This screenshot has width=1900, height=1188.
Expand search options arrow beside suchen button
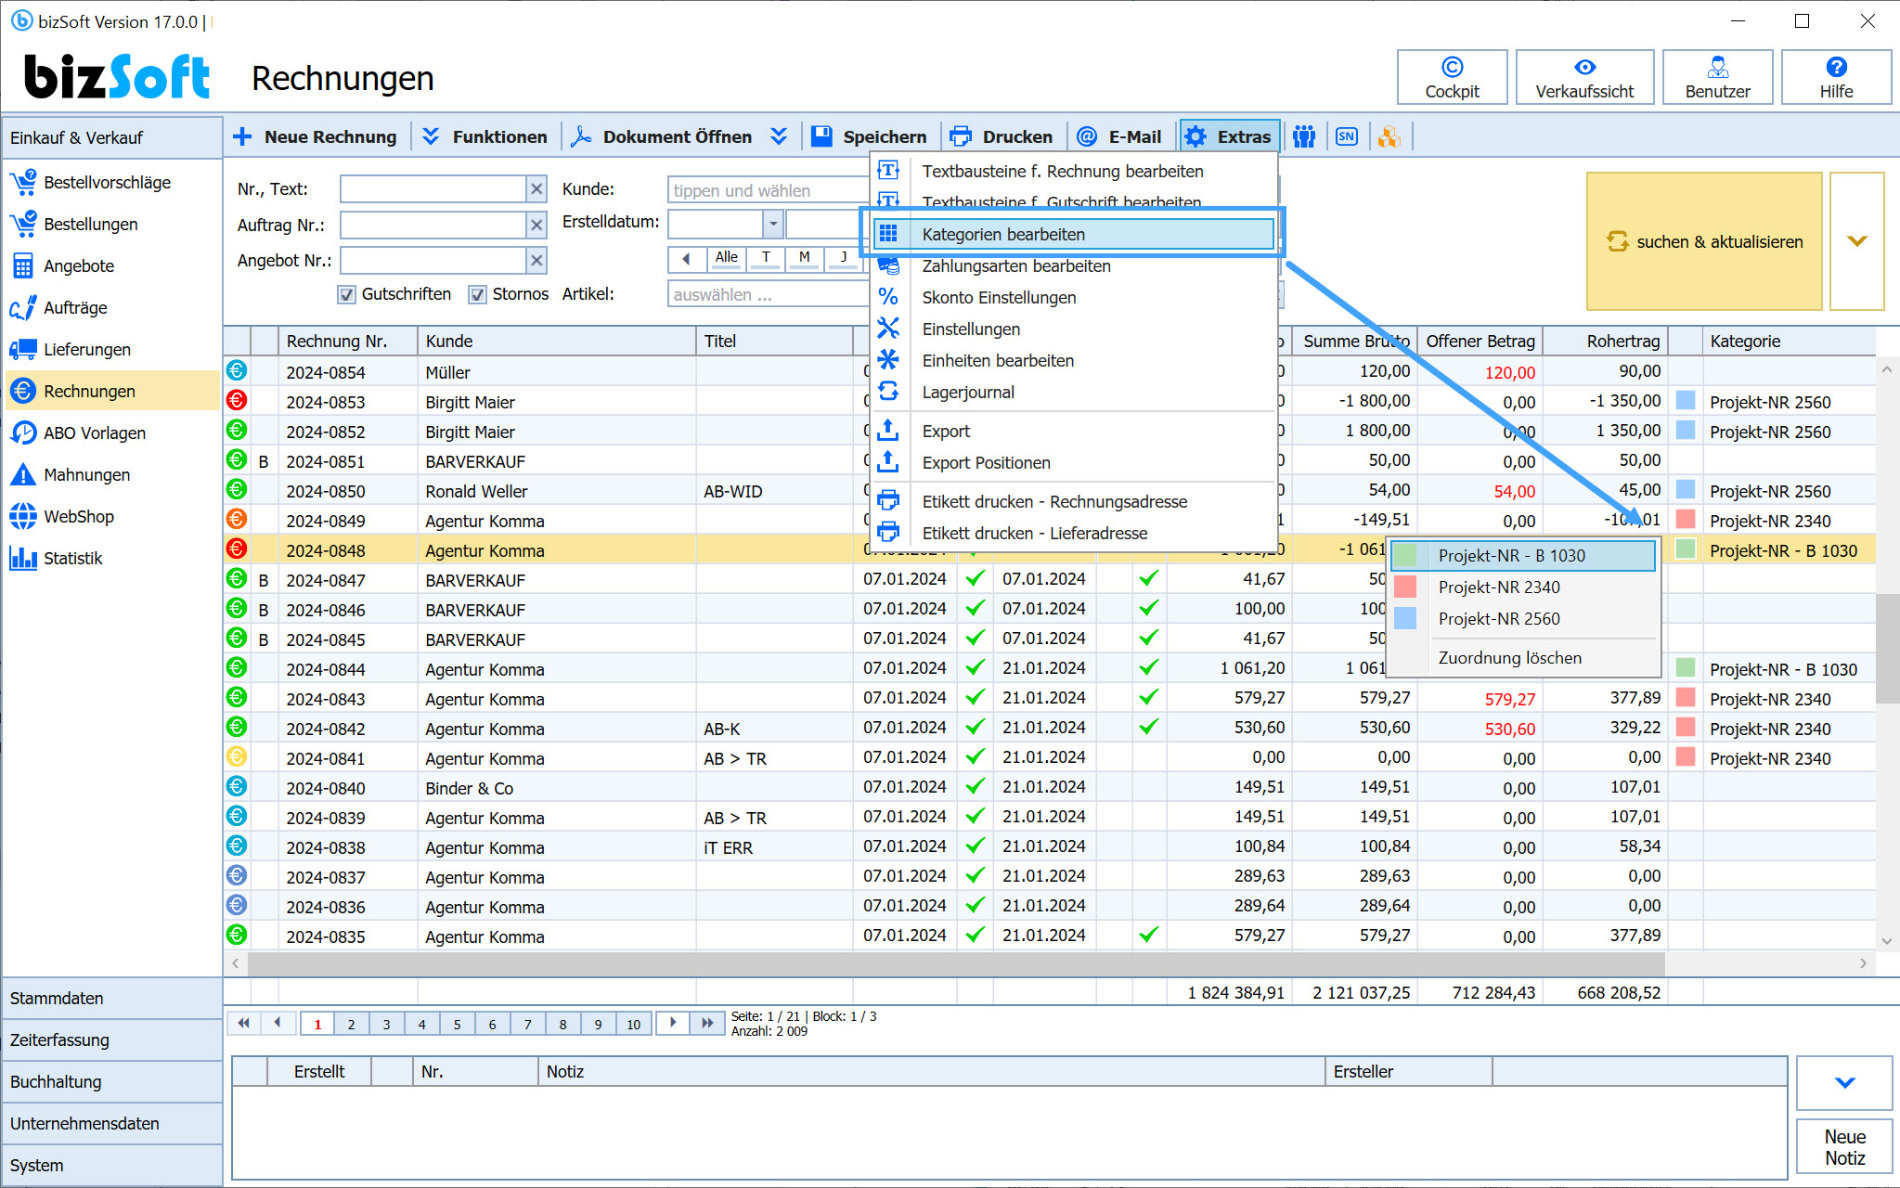(x=1857, y=241)
